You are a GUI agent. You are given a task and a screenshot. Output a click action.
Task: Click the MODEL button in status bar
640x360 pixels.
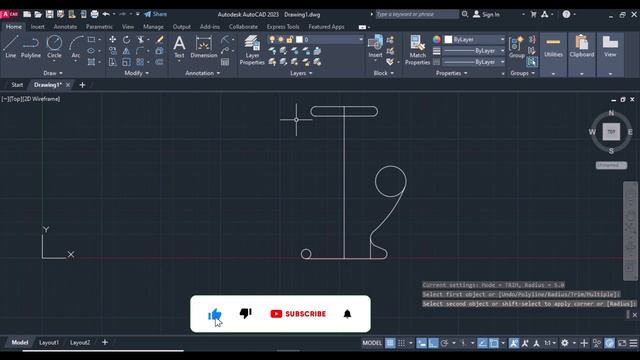(372, 343)
